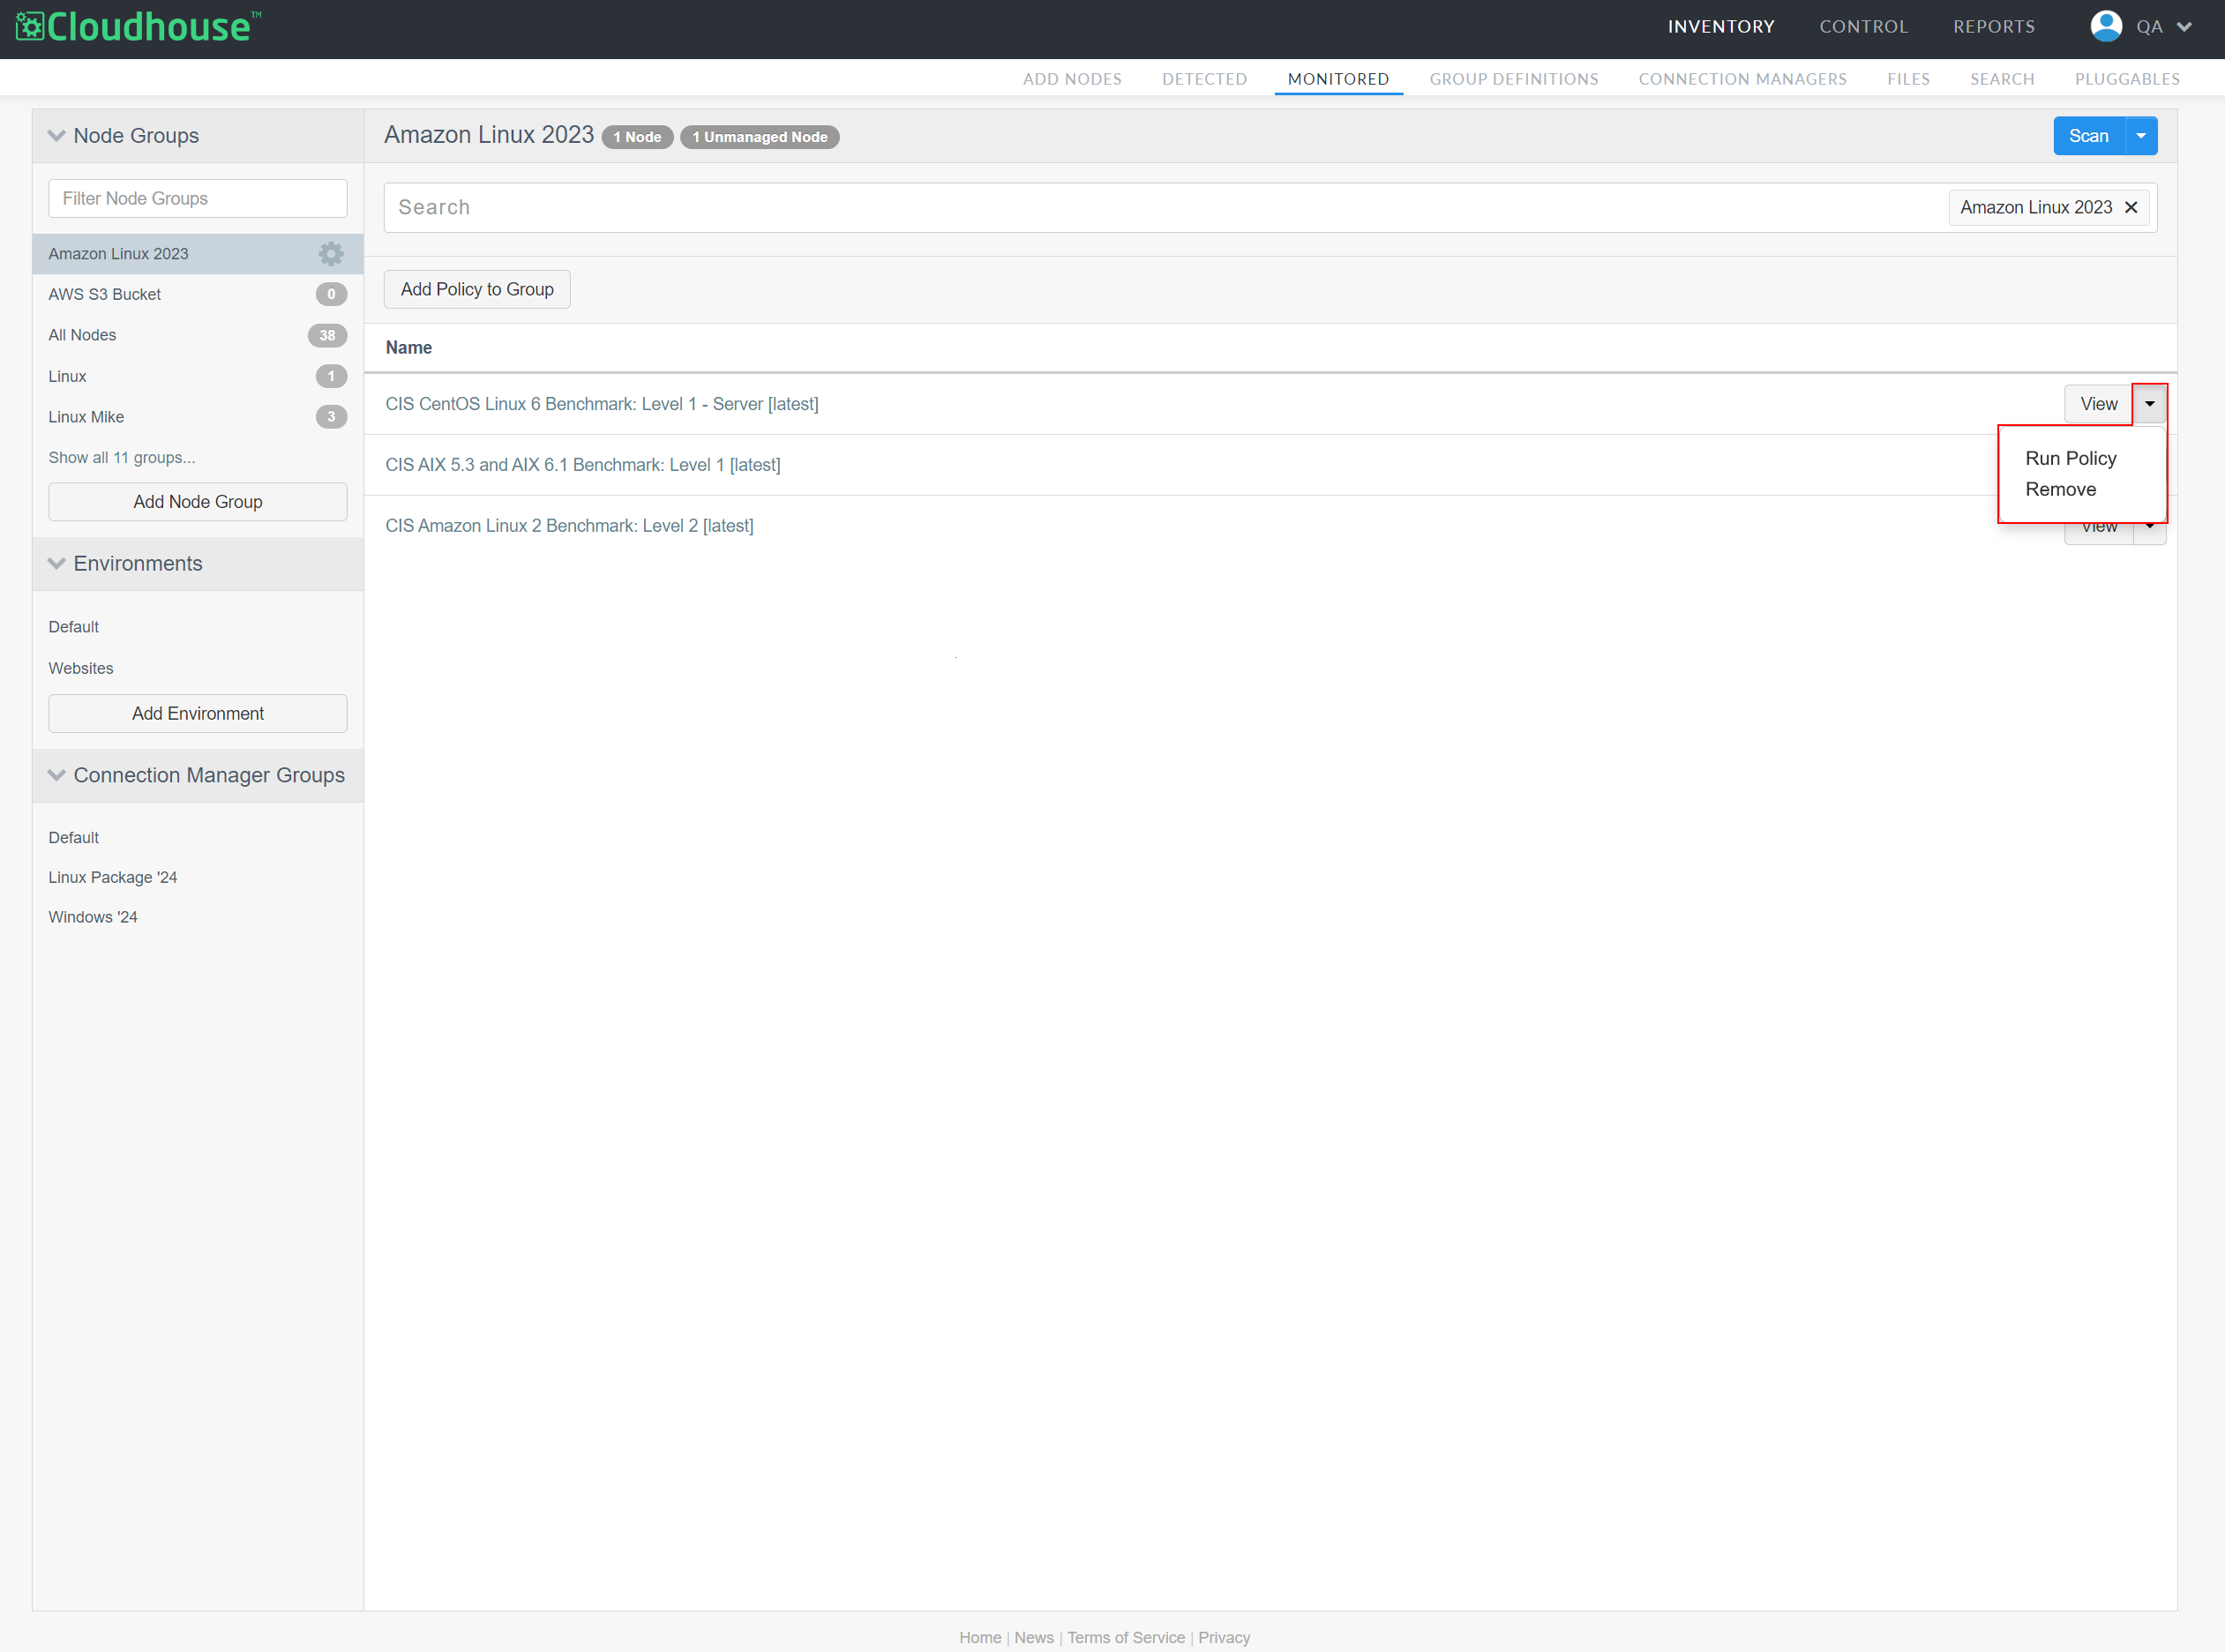The image size is (2225, 1652).
Task: Open the Files tab
Action: (1908, 79)
